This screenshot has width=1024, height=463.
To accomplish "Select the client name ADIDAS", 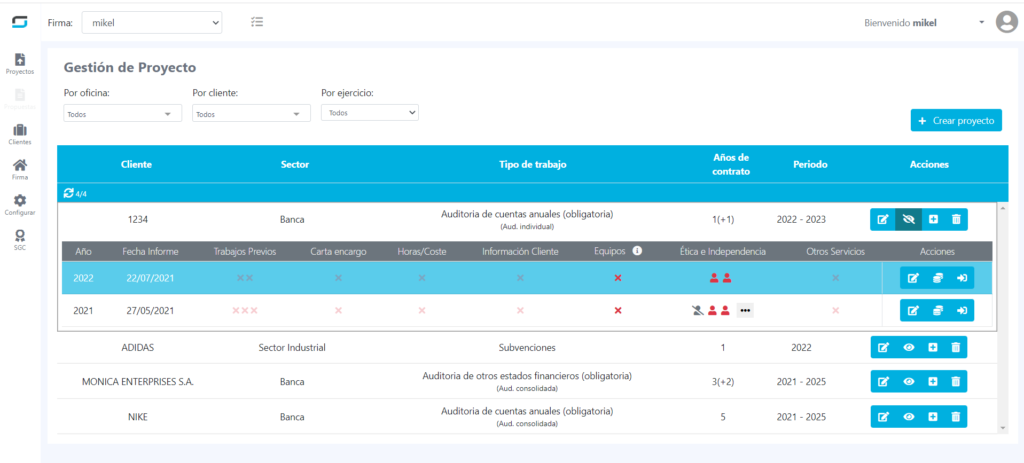I will (136, 347).
